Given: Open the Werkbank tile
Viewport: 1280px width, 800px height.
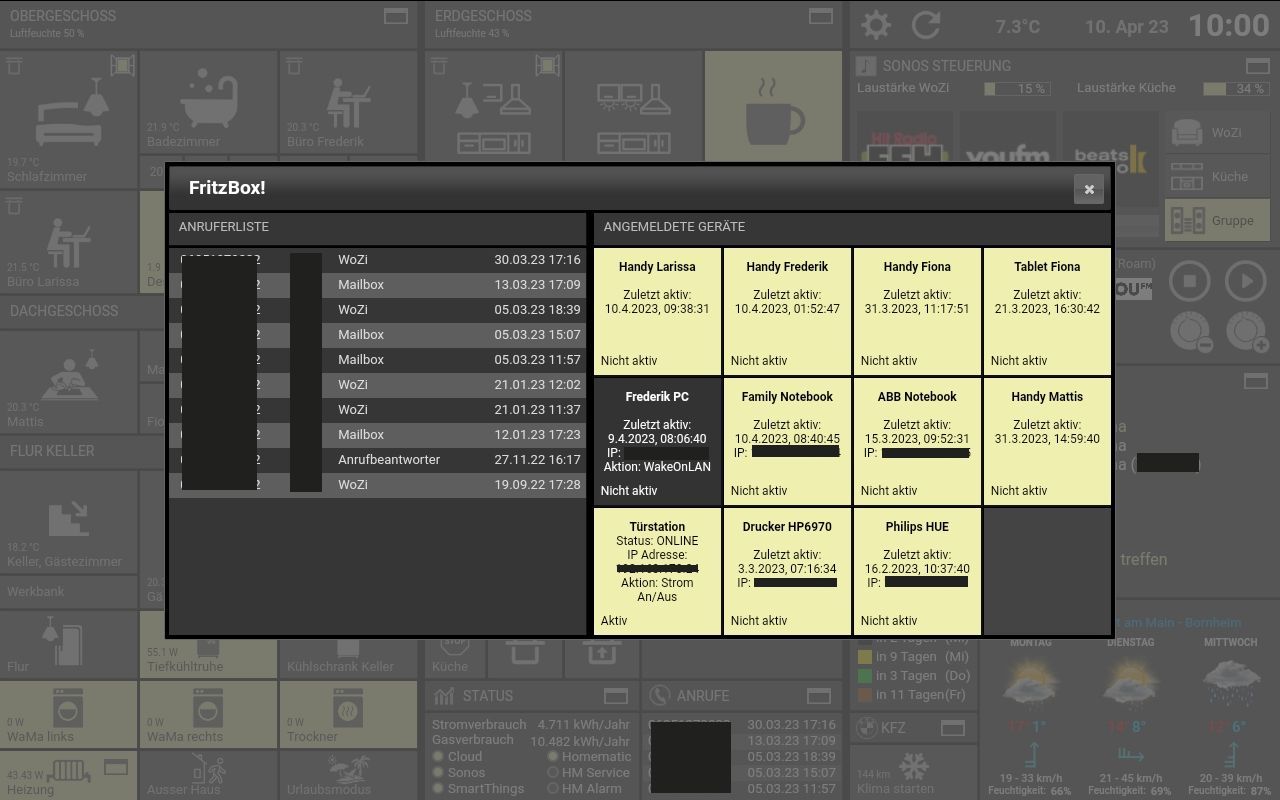Looking at the screenshot, I should [x=69, y=591].
